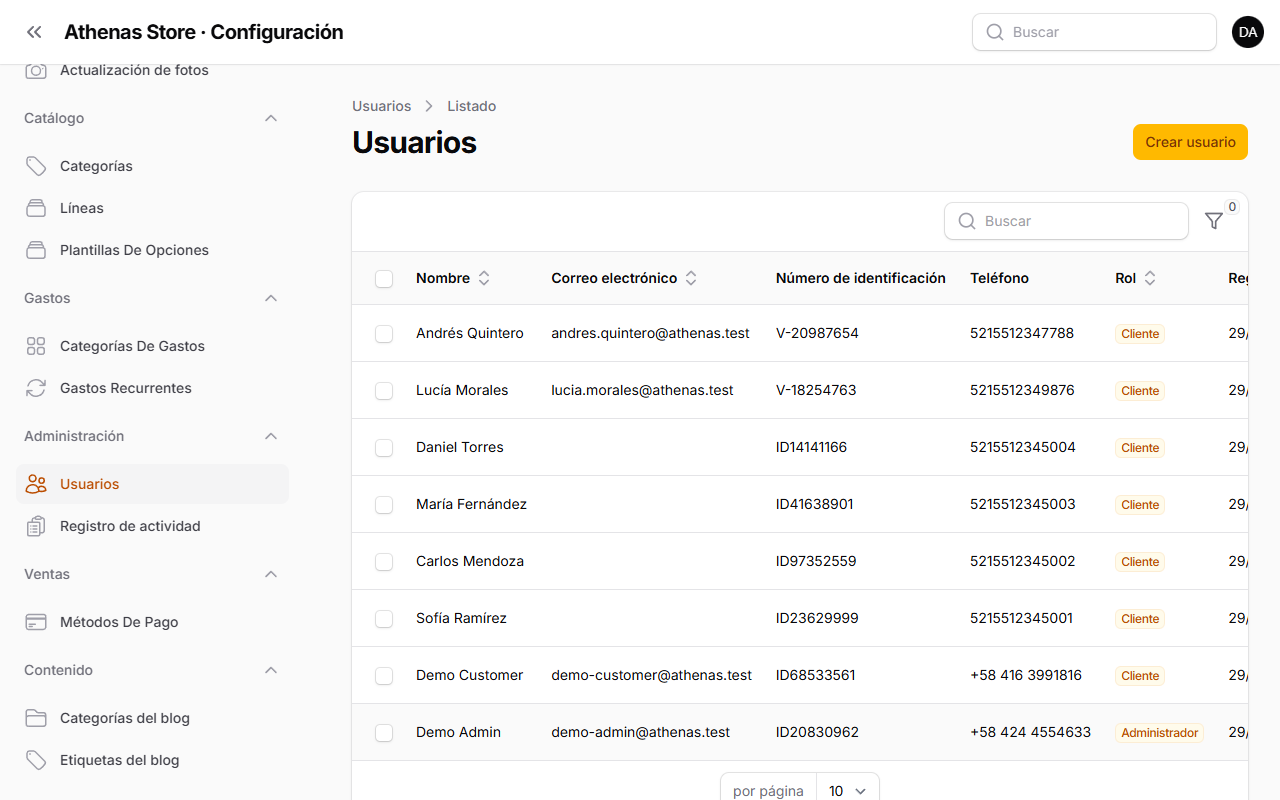Click the Usuarios breadcrumb link
The width and height of the screenshot is (1280, 800).
pyautogui.click(x=381, y=106)
